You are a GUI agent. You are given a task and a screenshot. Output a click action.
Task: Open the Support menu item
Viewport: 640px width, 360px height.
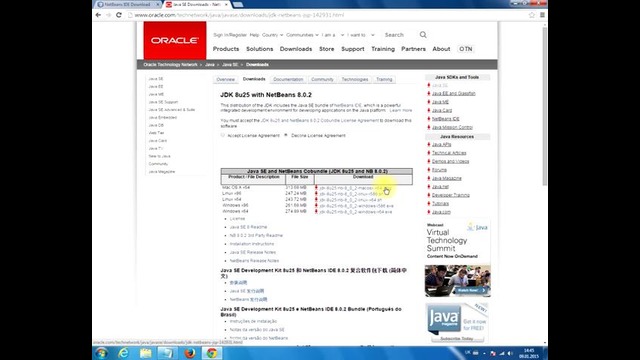click(353, 49)
